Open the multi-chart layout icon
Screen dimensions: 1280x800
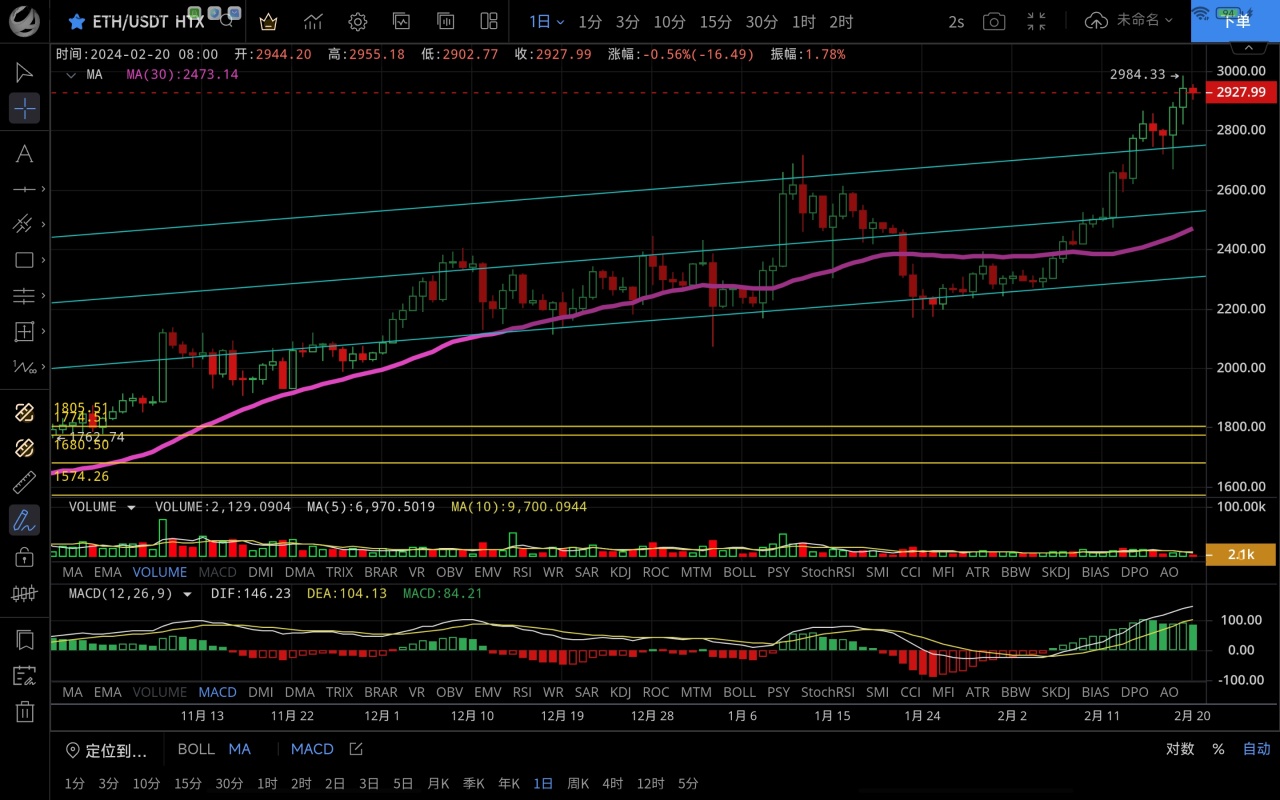click(x=489, y=21)
